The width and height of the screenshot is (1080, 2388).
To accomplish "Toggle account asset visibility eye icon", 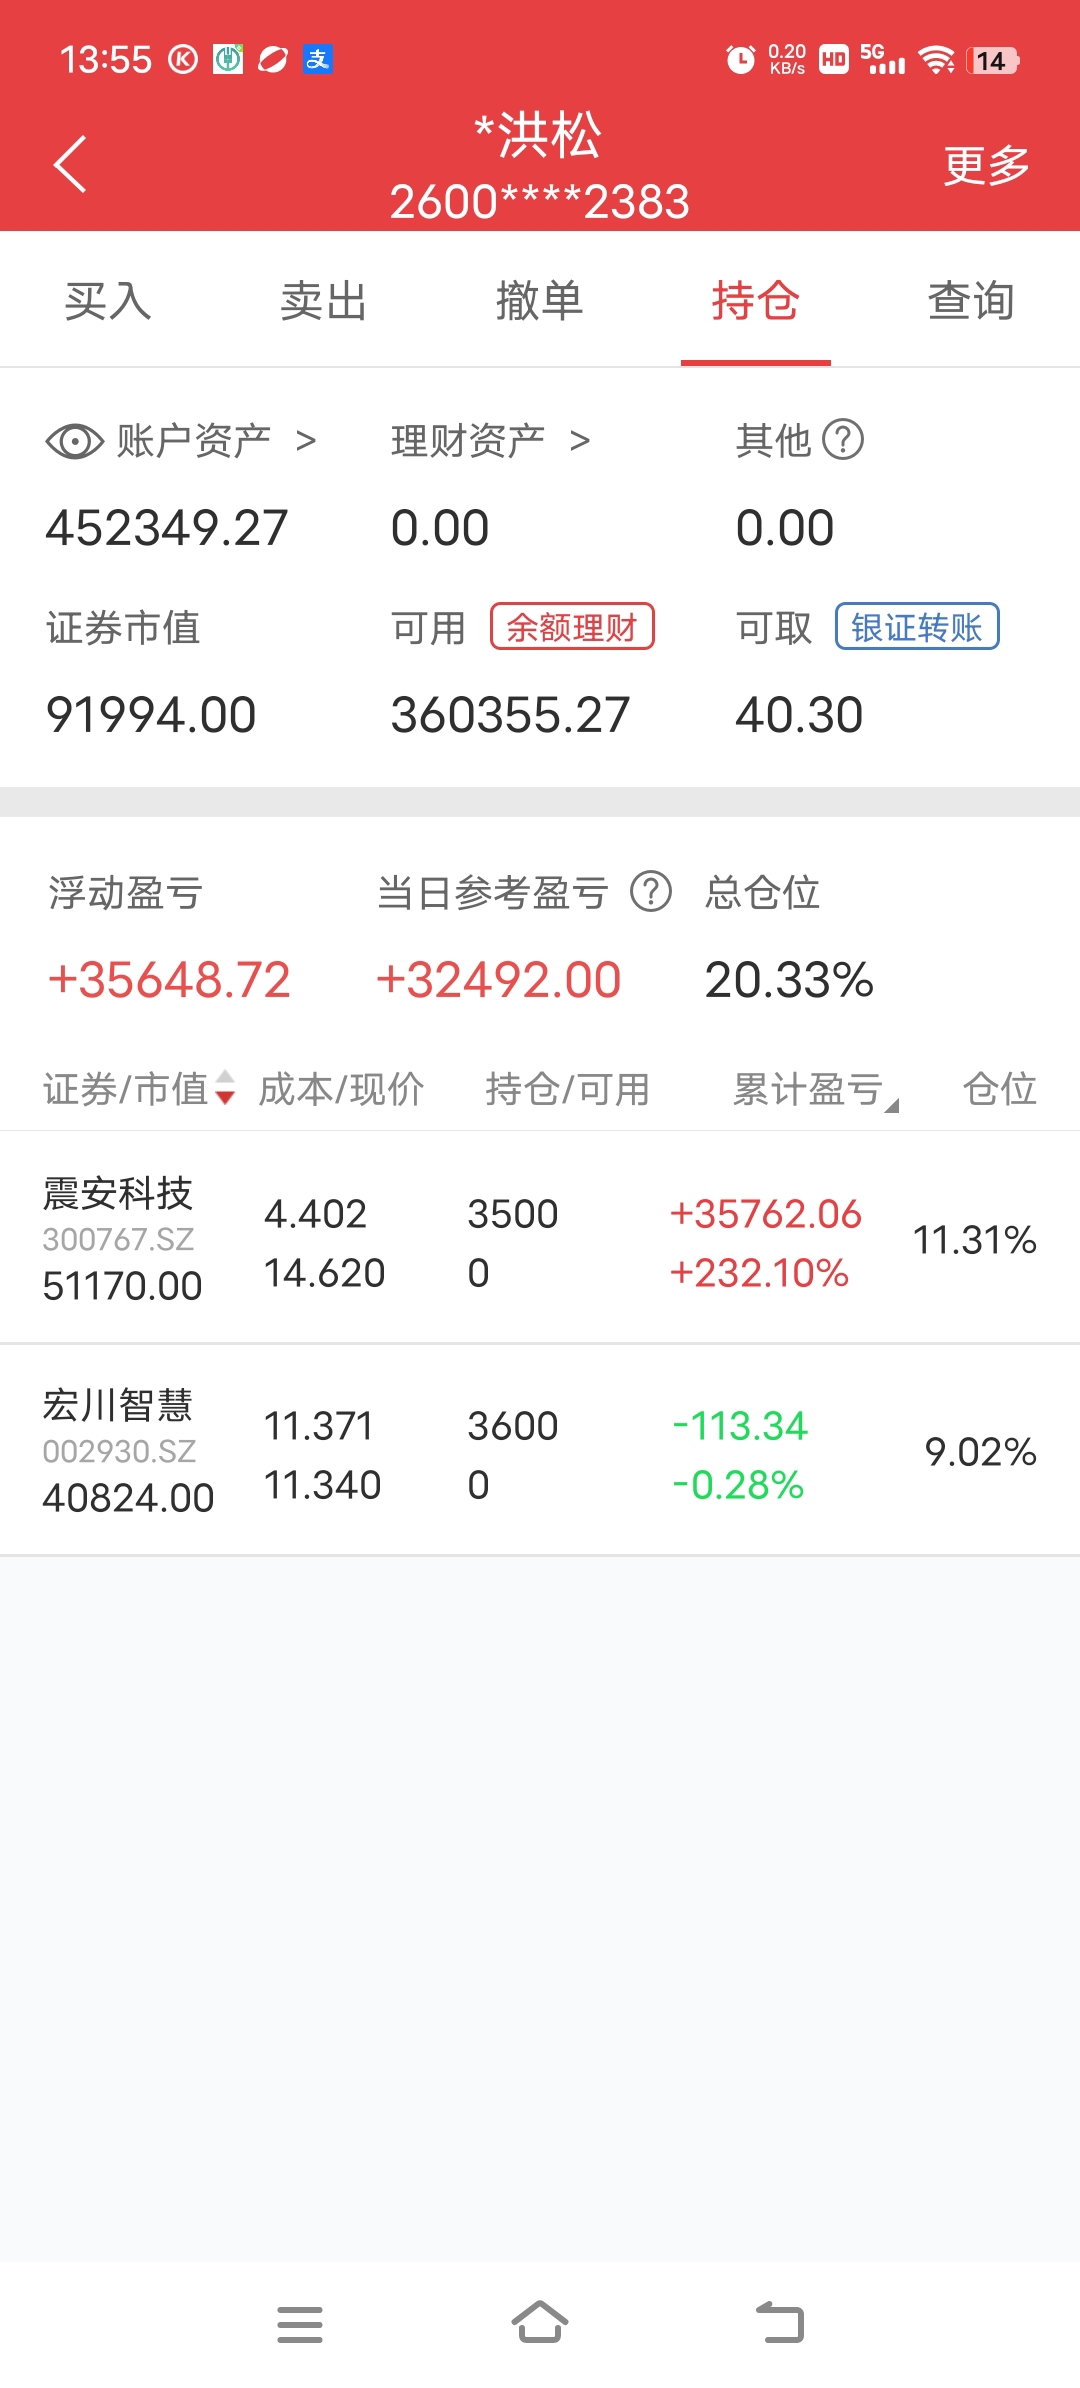I will [x=74, y=441].
